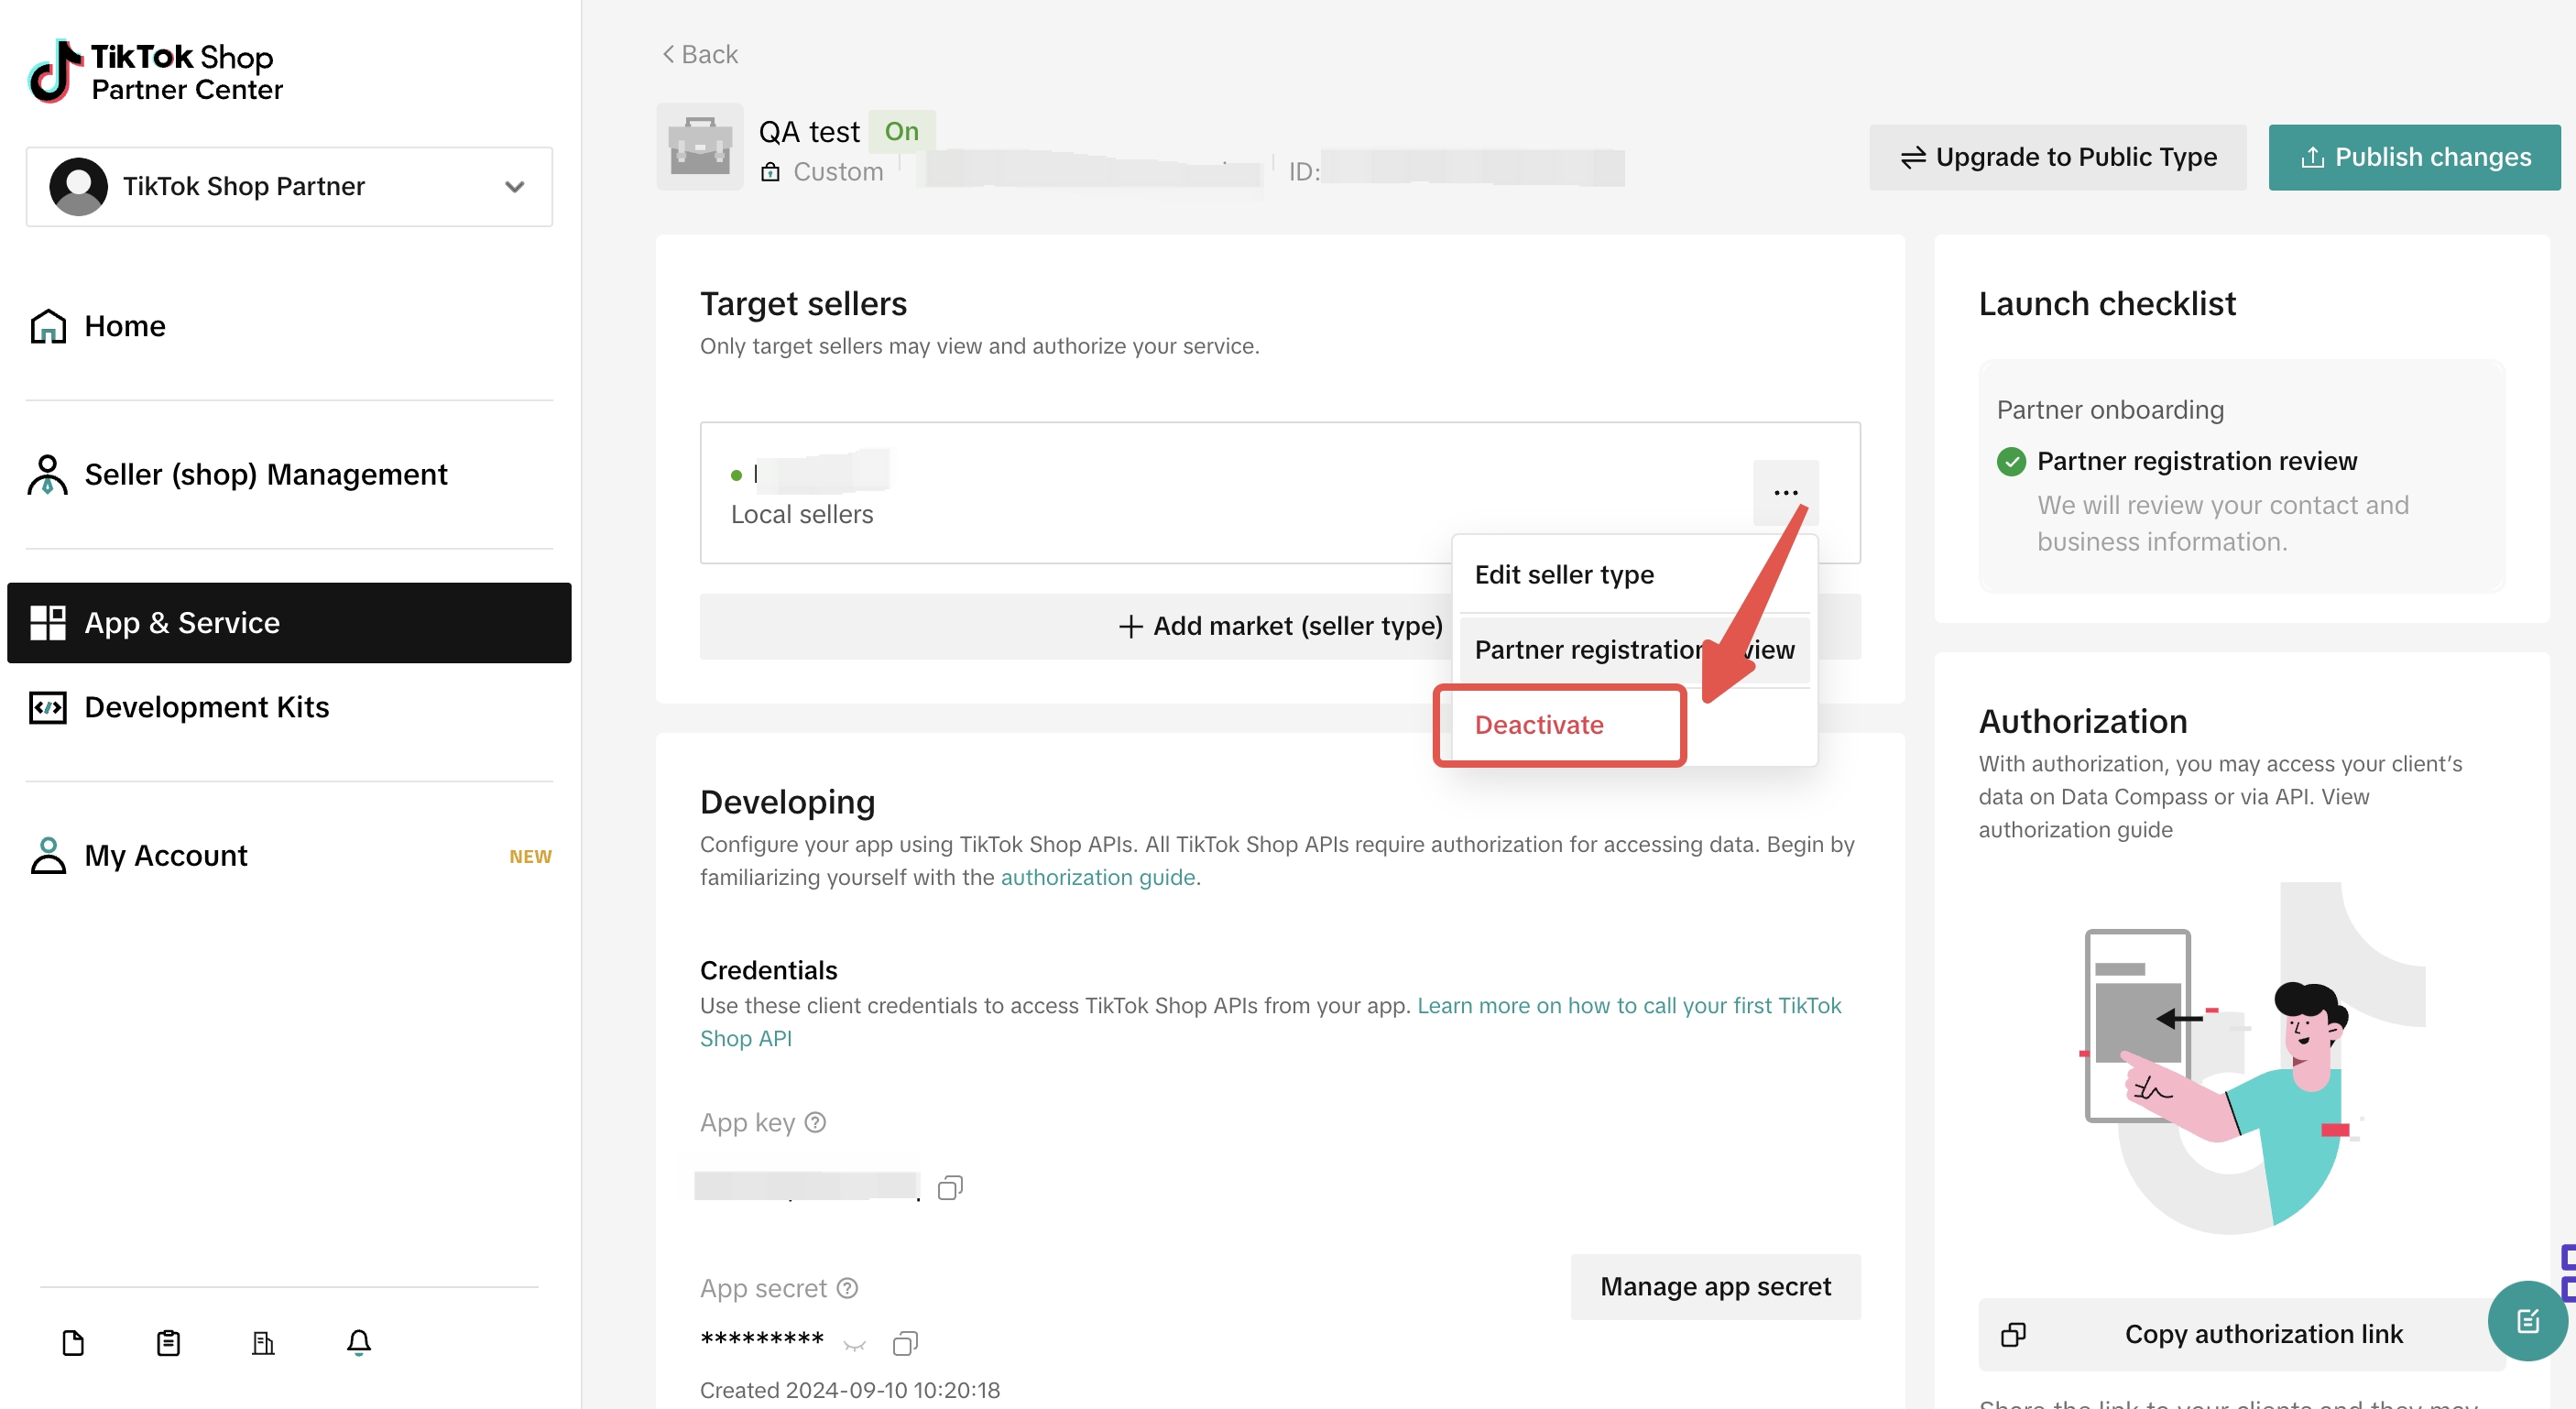Reveal the hidden App secret
The width and height of the screenshot is (2576, 1409).
pyautogui.click(x=854, y=1344)
